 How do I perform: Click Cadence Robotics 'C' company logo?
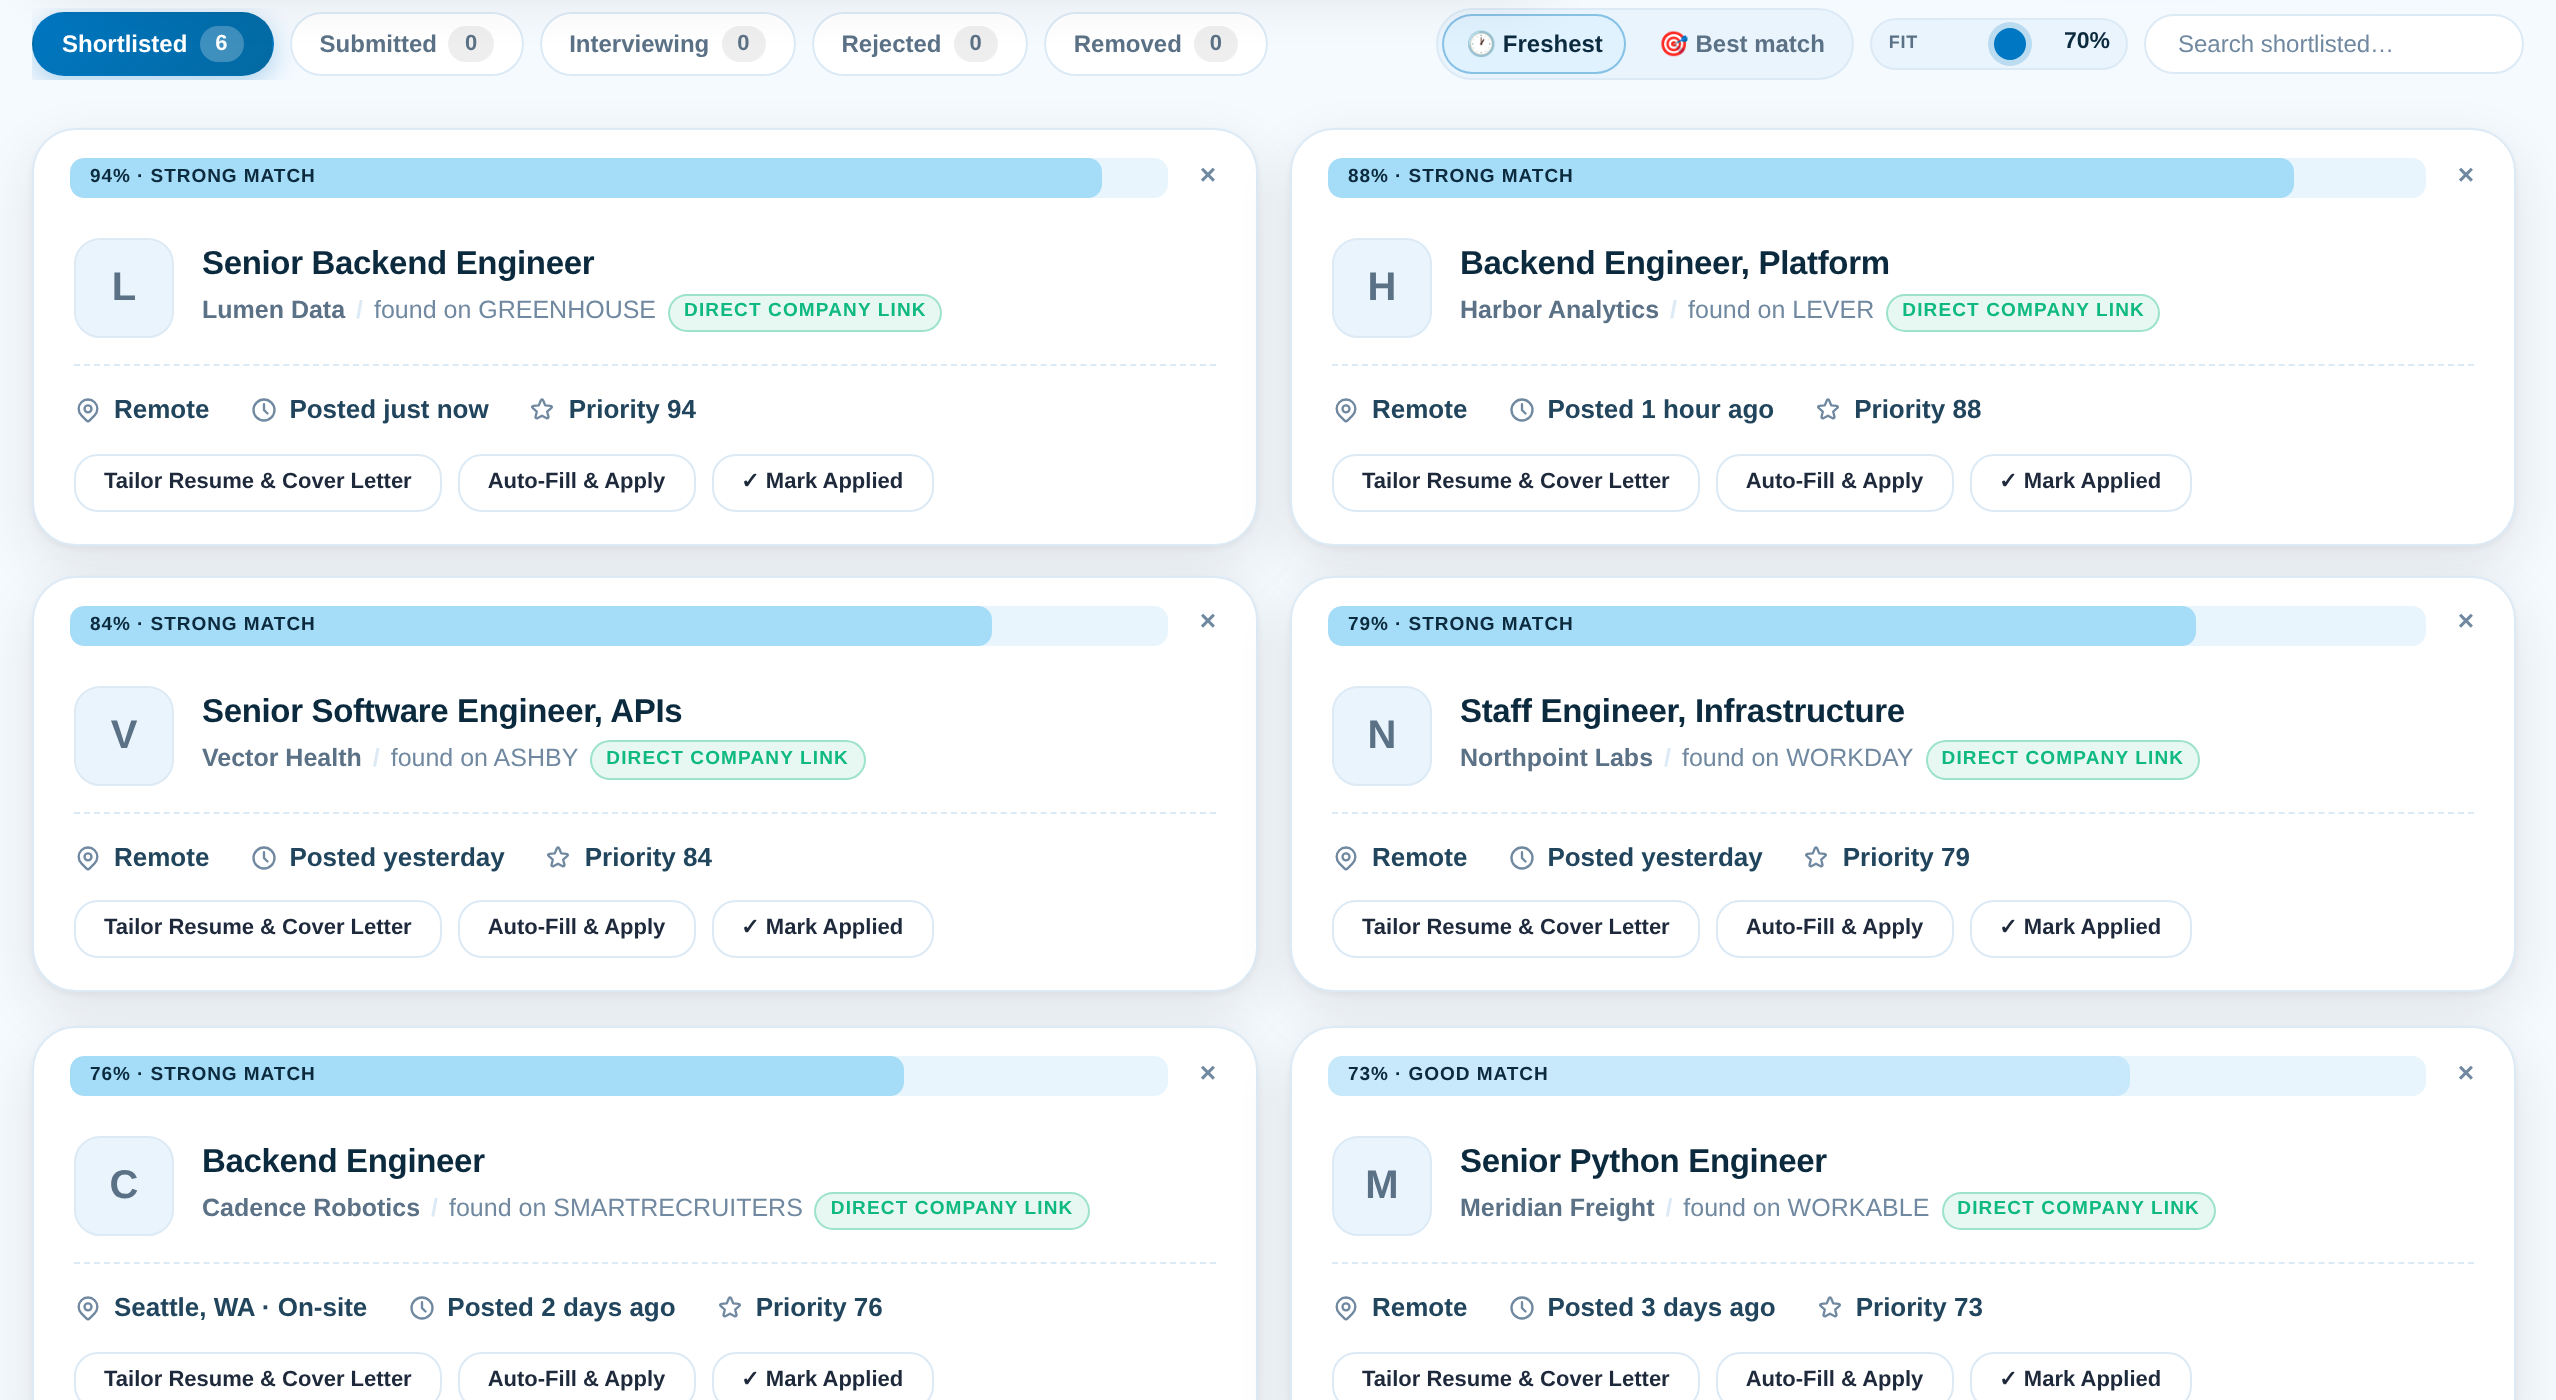point(124,1186)
